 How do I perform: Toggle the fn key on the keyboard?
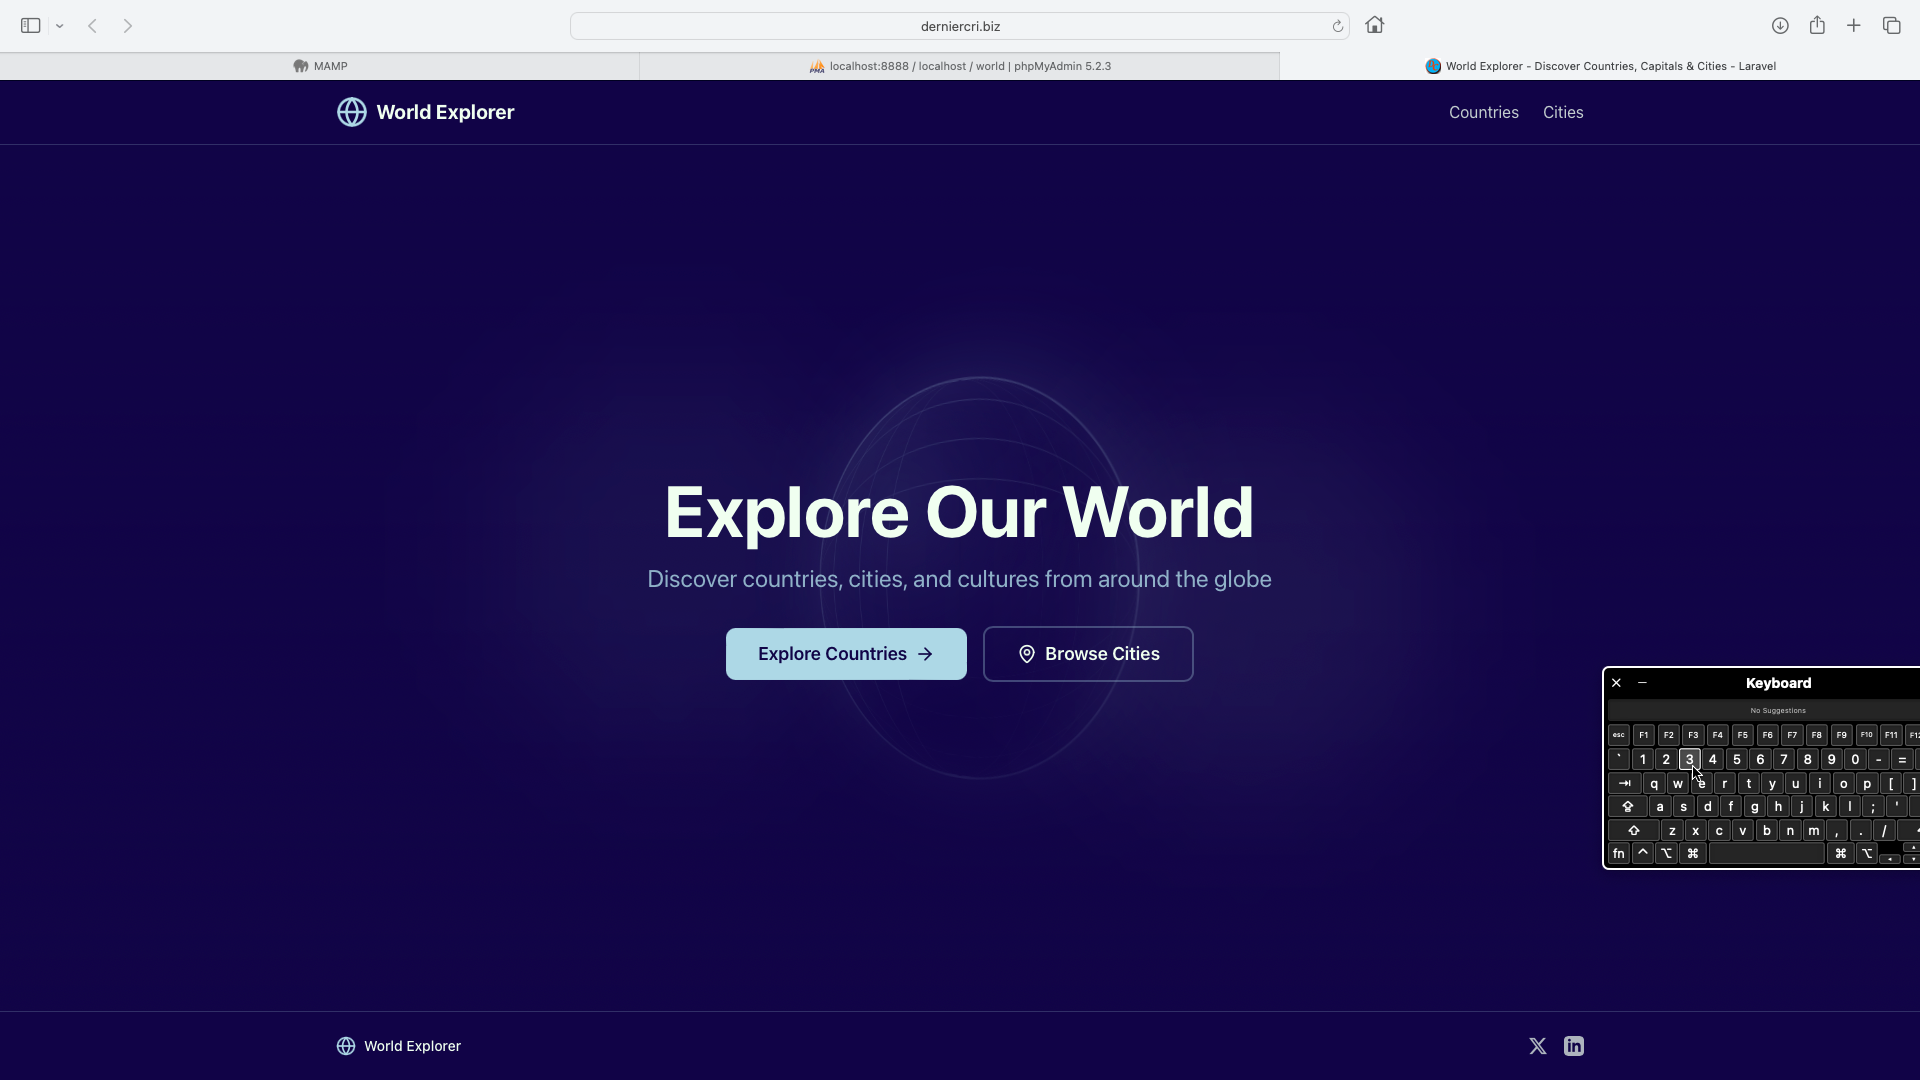pyautogui.click(x=1619, y=853)
